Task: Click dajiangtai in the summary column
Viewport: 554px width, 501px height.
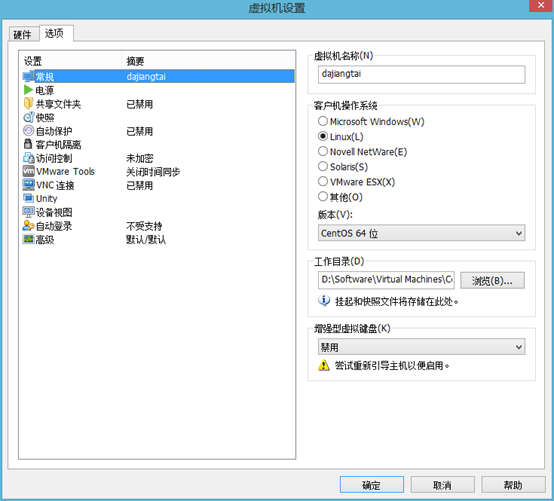Action: (146, 77)
